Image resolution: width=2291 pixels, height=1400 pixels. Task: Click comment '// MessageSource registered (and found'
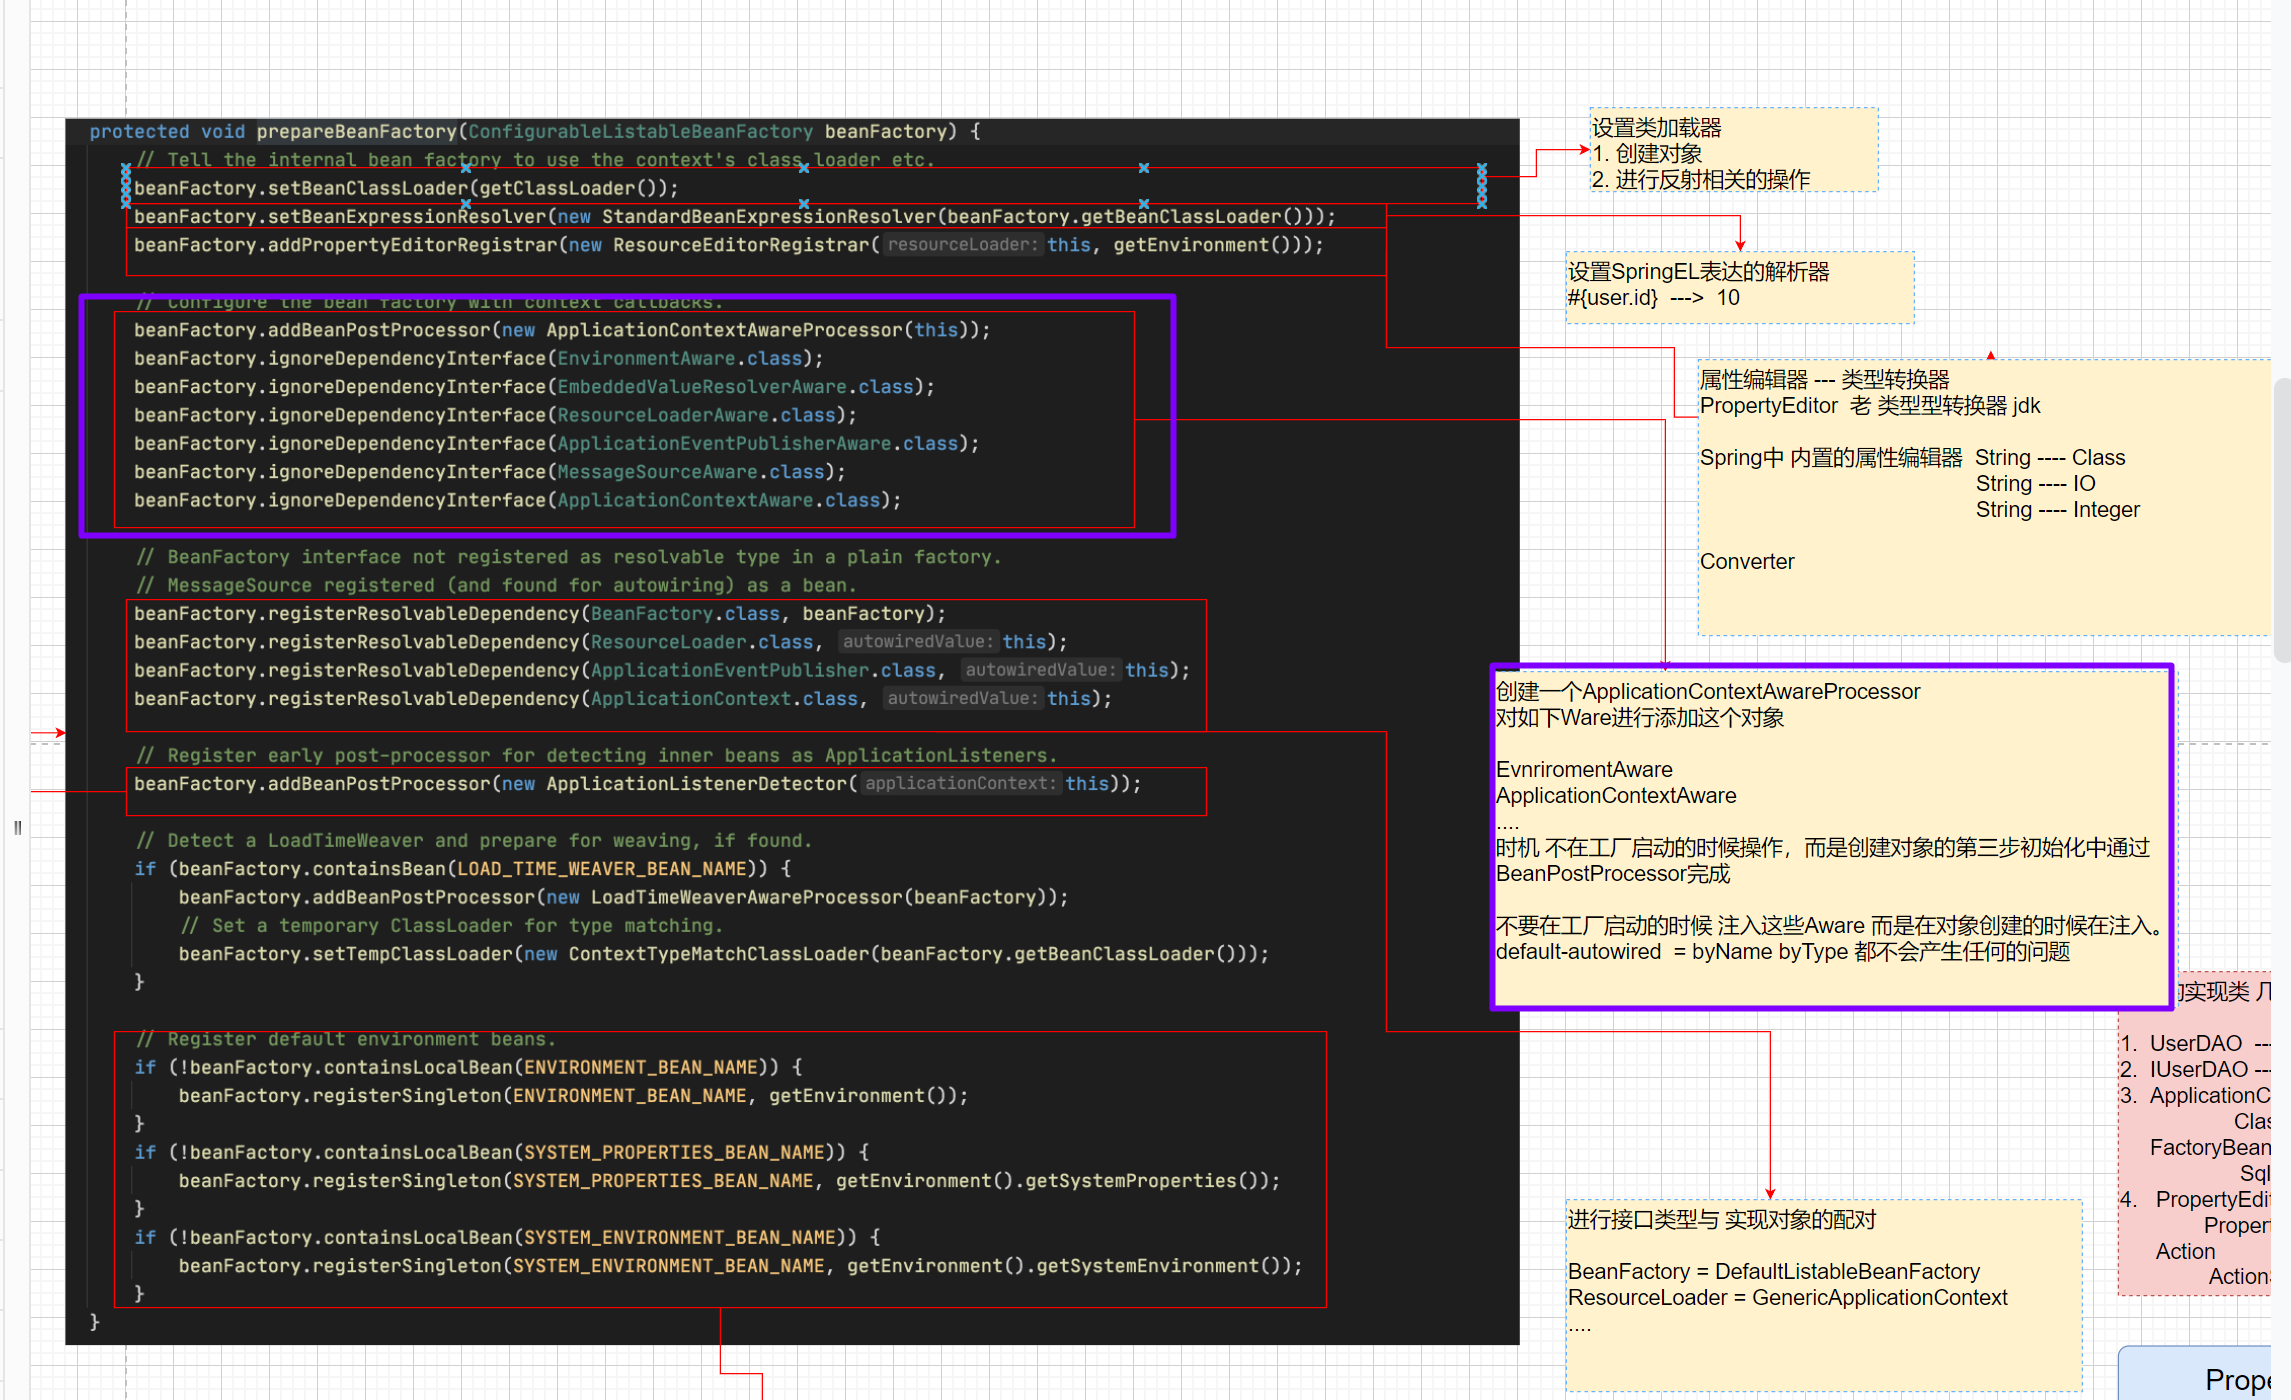click(x=496, y=585)
